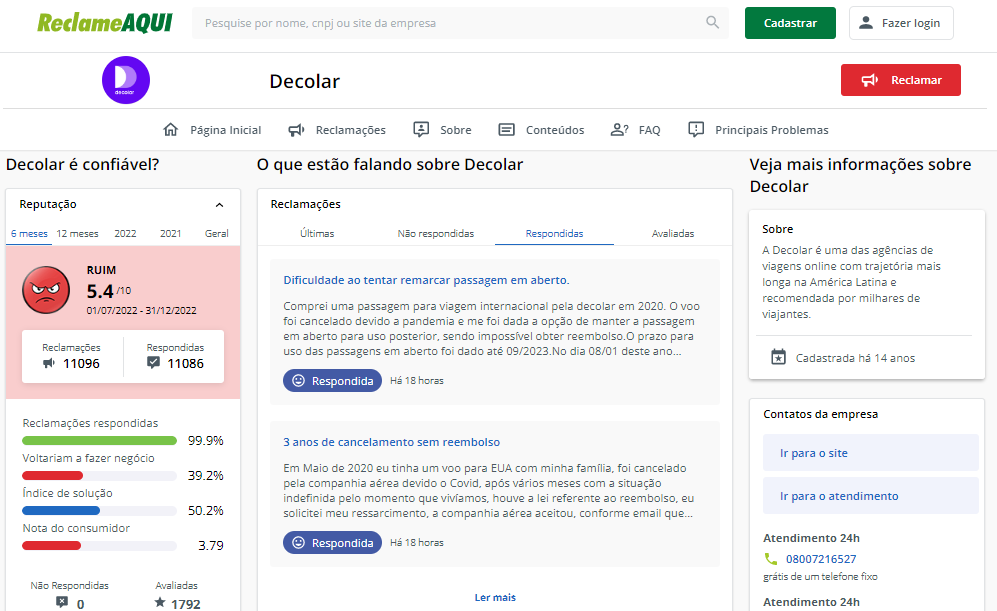997x611 pixels.
Task: Click the 99.9% value
Action: click(x=205, y=441)
